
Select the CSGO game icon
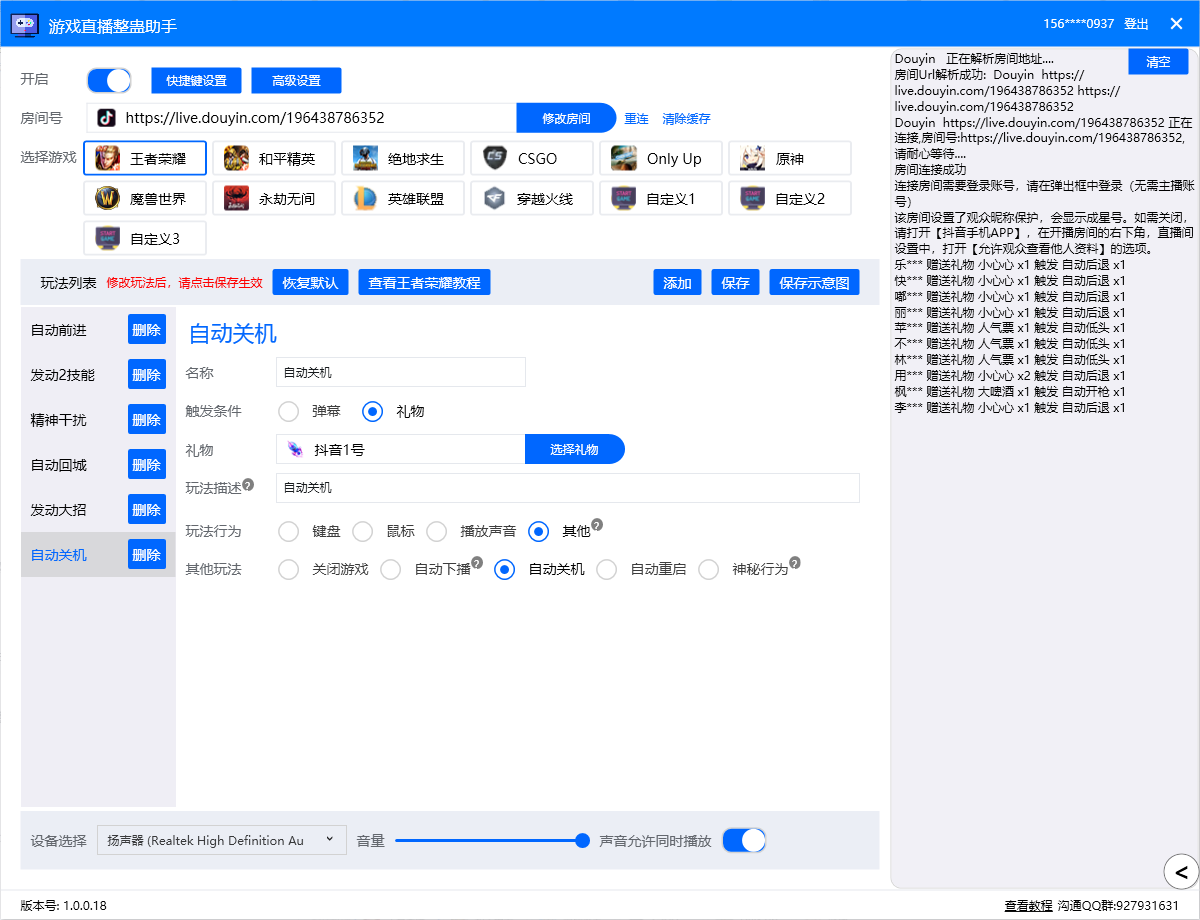click(x=494, y=158)
